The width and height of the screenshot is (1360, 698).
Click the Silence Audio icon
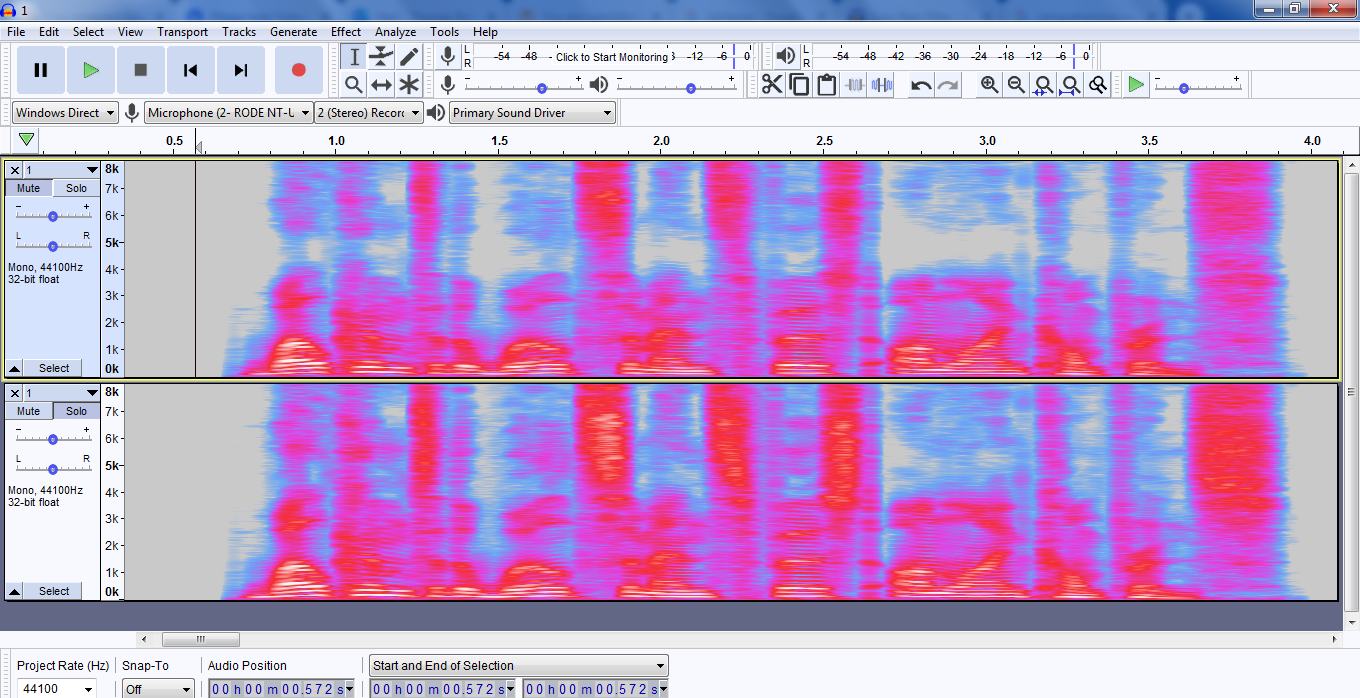click(881, 85)
